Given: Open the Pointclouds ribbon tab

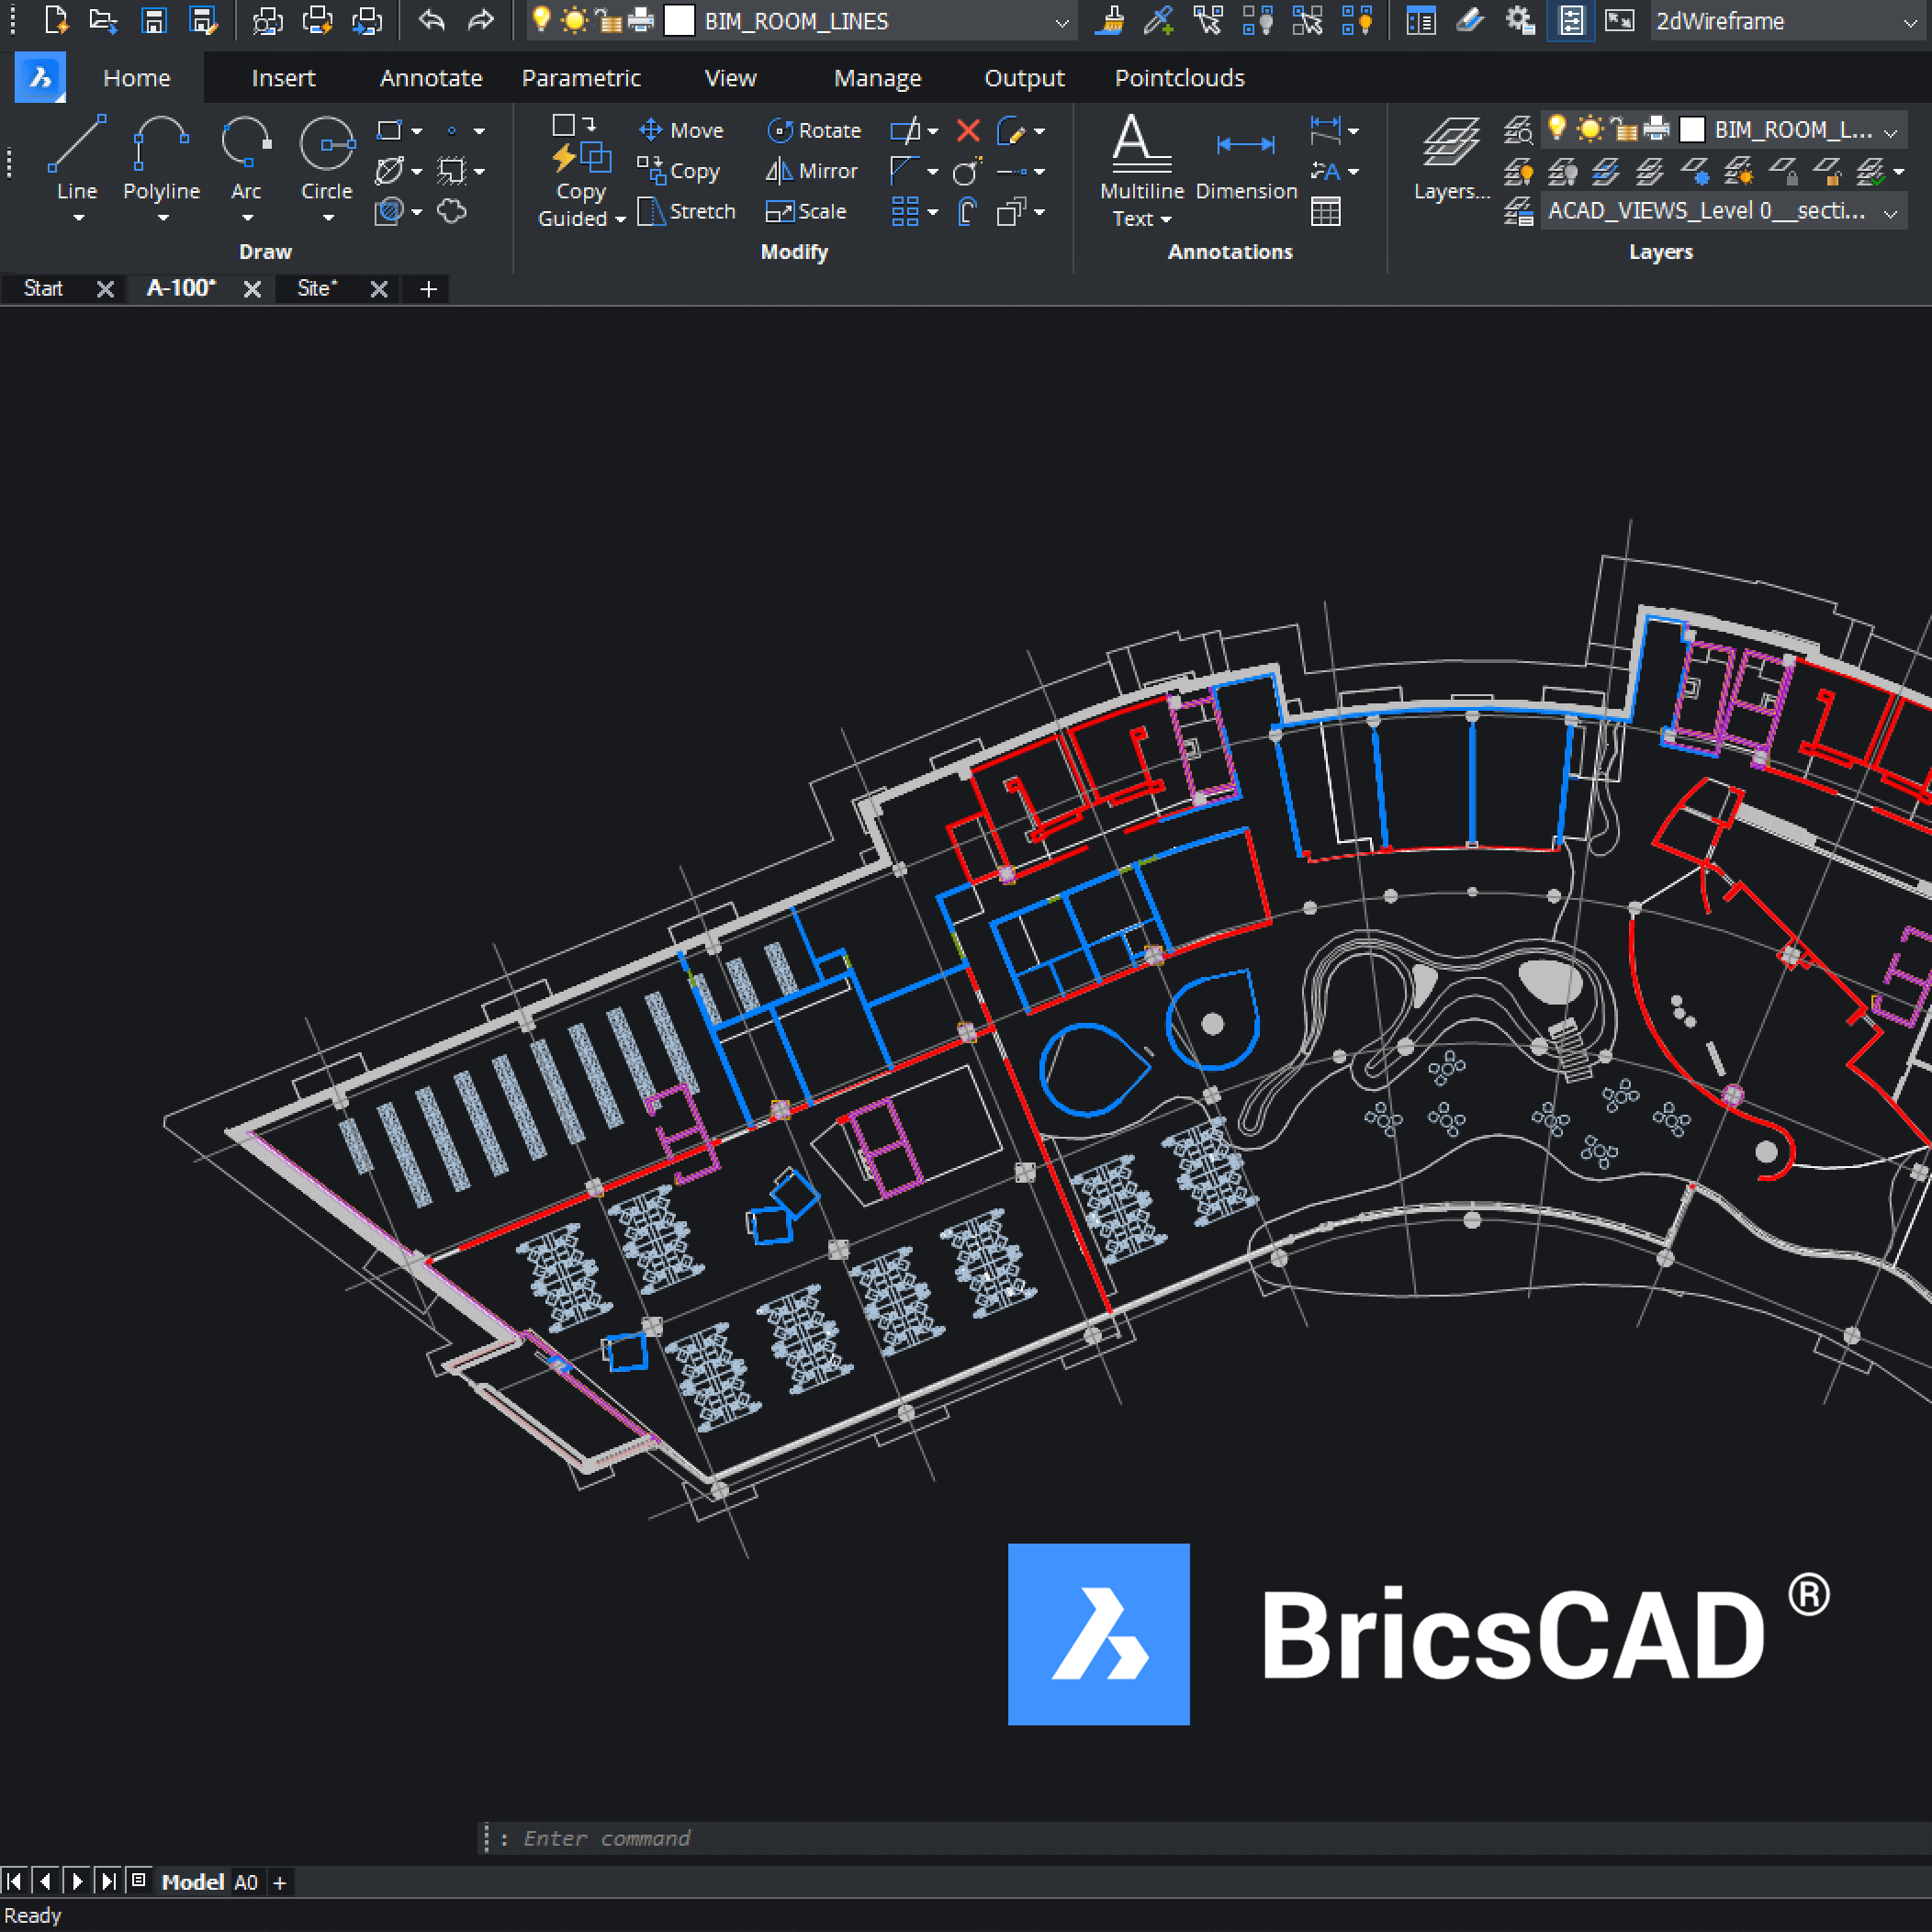Looking at the screenshot, I should [x=1179, y=78].
